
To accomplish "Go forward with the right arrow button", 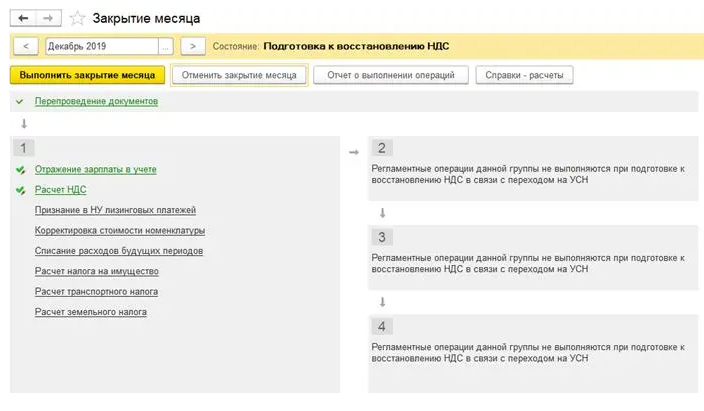I will pyautogui.click(x=48, y=18).
